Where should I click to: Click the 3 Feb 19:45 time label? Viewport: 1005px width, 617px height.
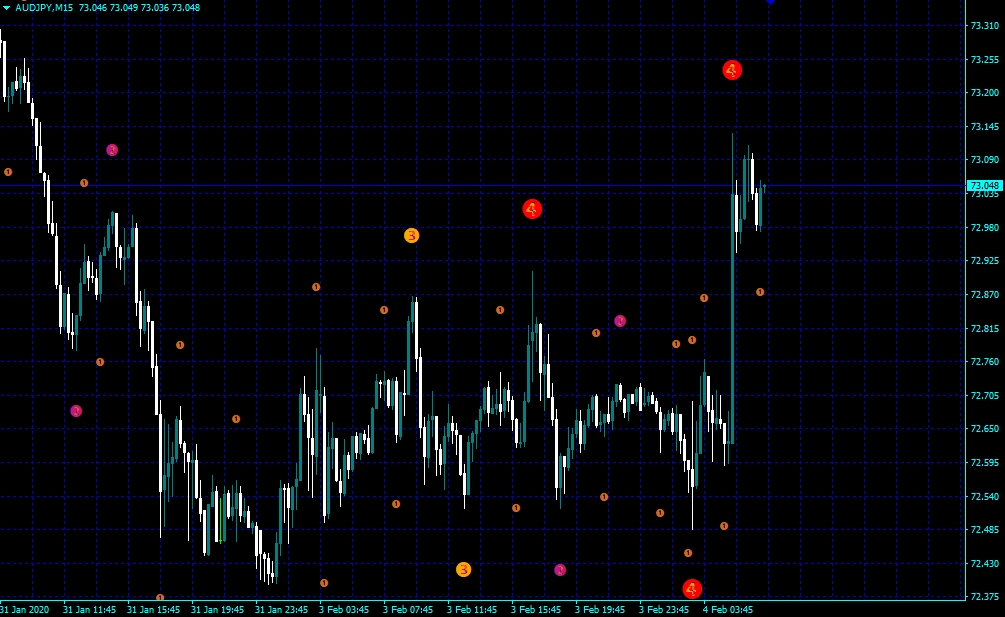click(x=600, y=609)
